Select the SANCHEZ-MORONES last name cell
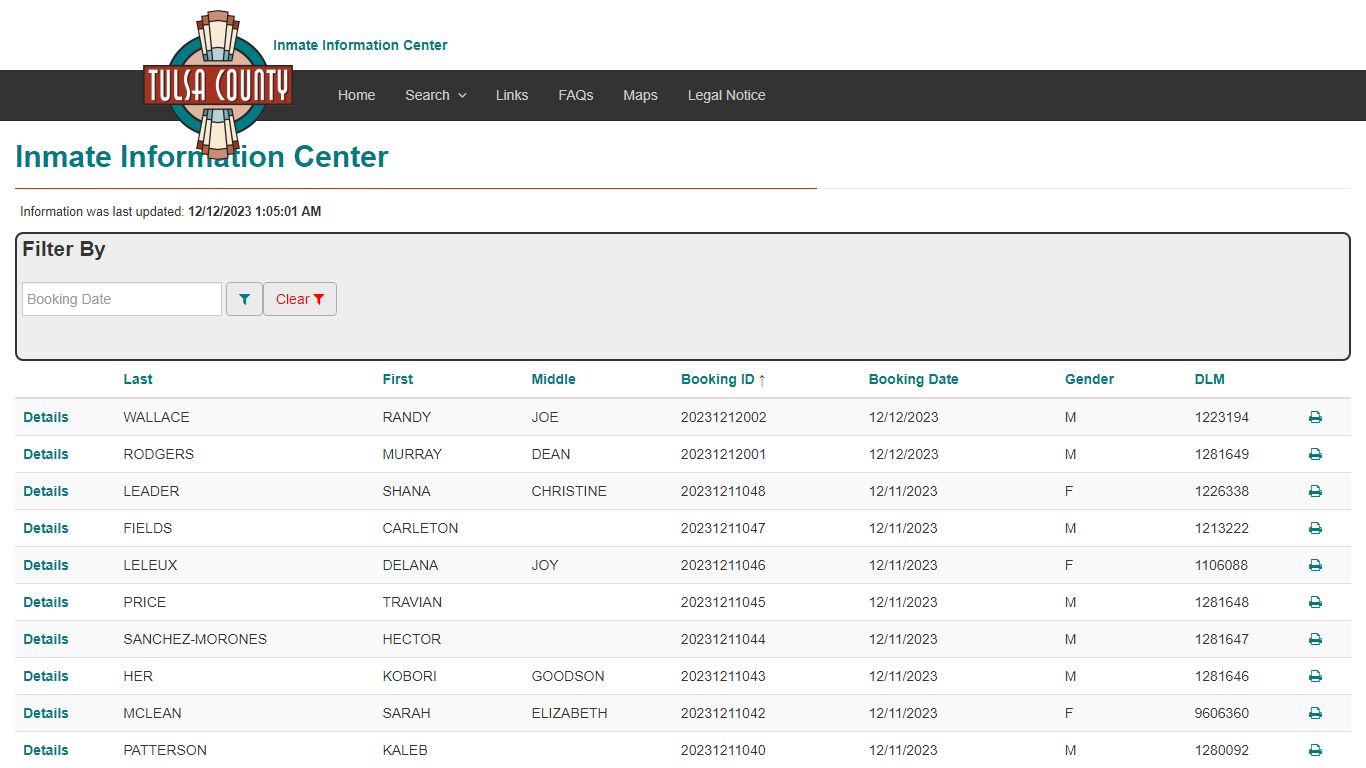This screenshot has height=768, width=1366. click(195, 639)
